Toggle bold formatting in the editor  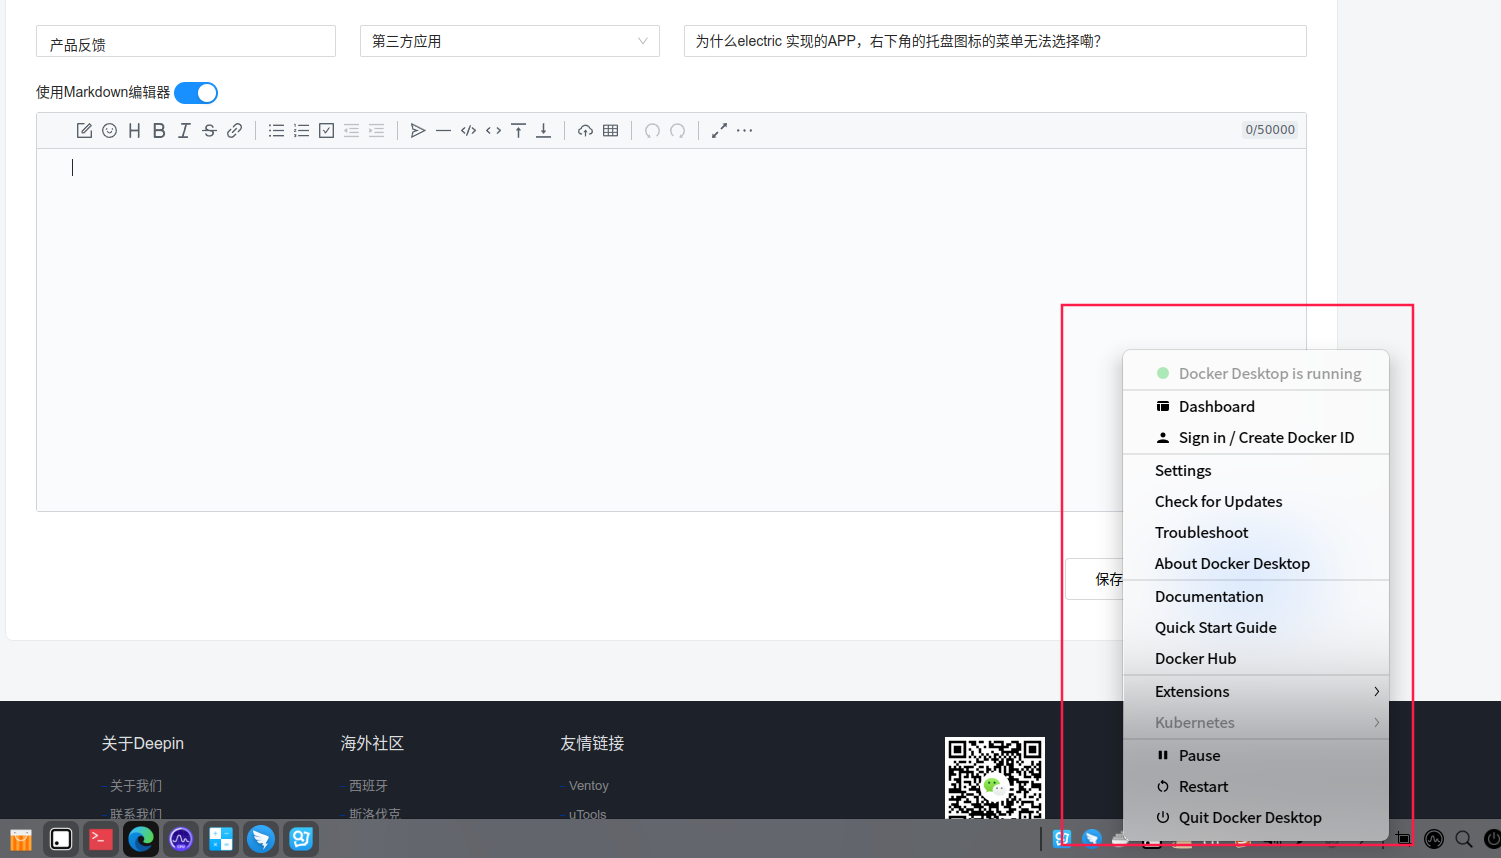coord(159,131)
